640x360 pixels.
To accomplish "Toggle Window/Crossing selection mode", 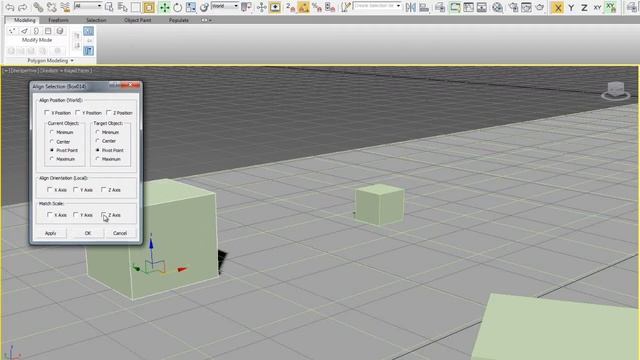I will [149, 7].
